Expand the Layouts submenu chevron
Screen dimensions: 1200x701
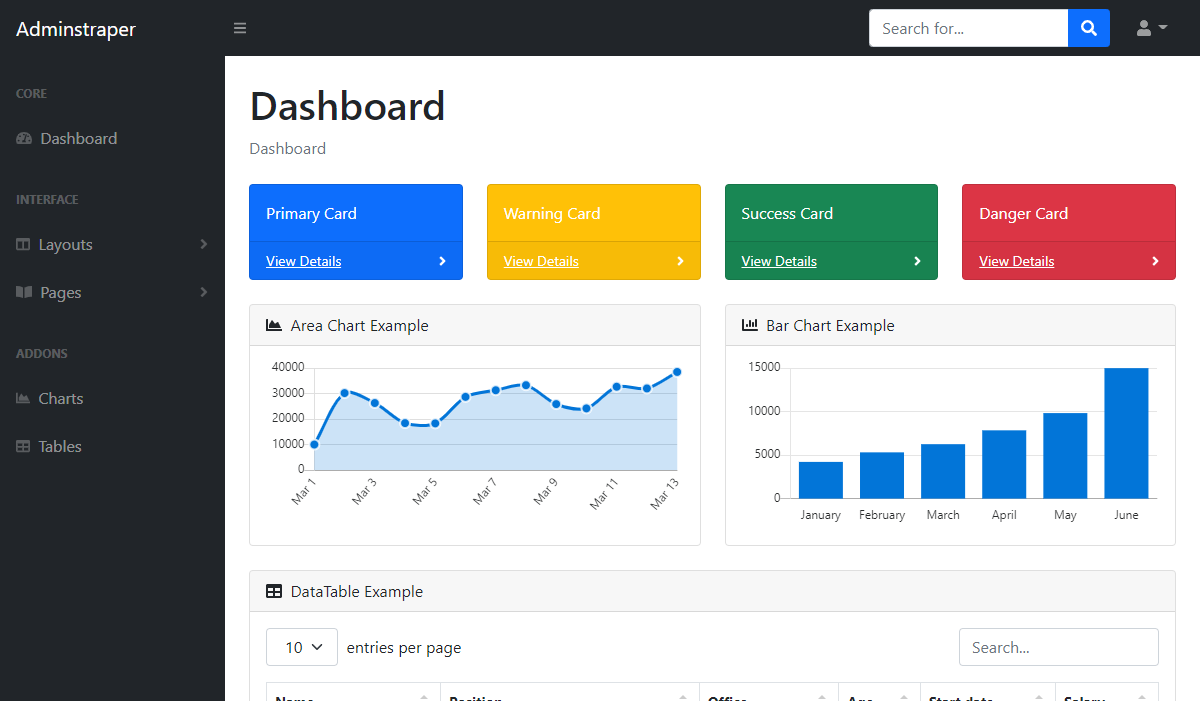click(203, 245)
